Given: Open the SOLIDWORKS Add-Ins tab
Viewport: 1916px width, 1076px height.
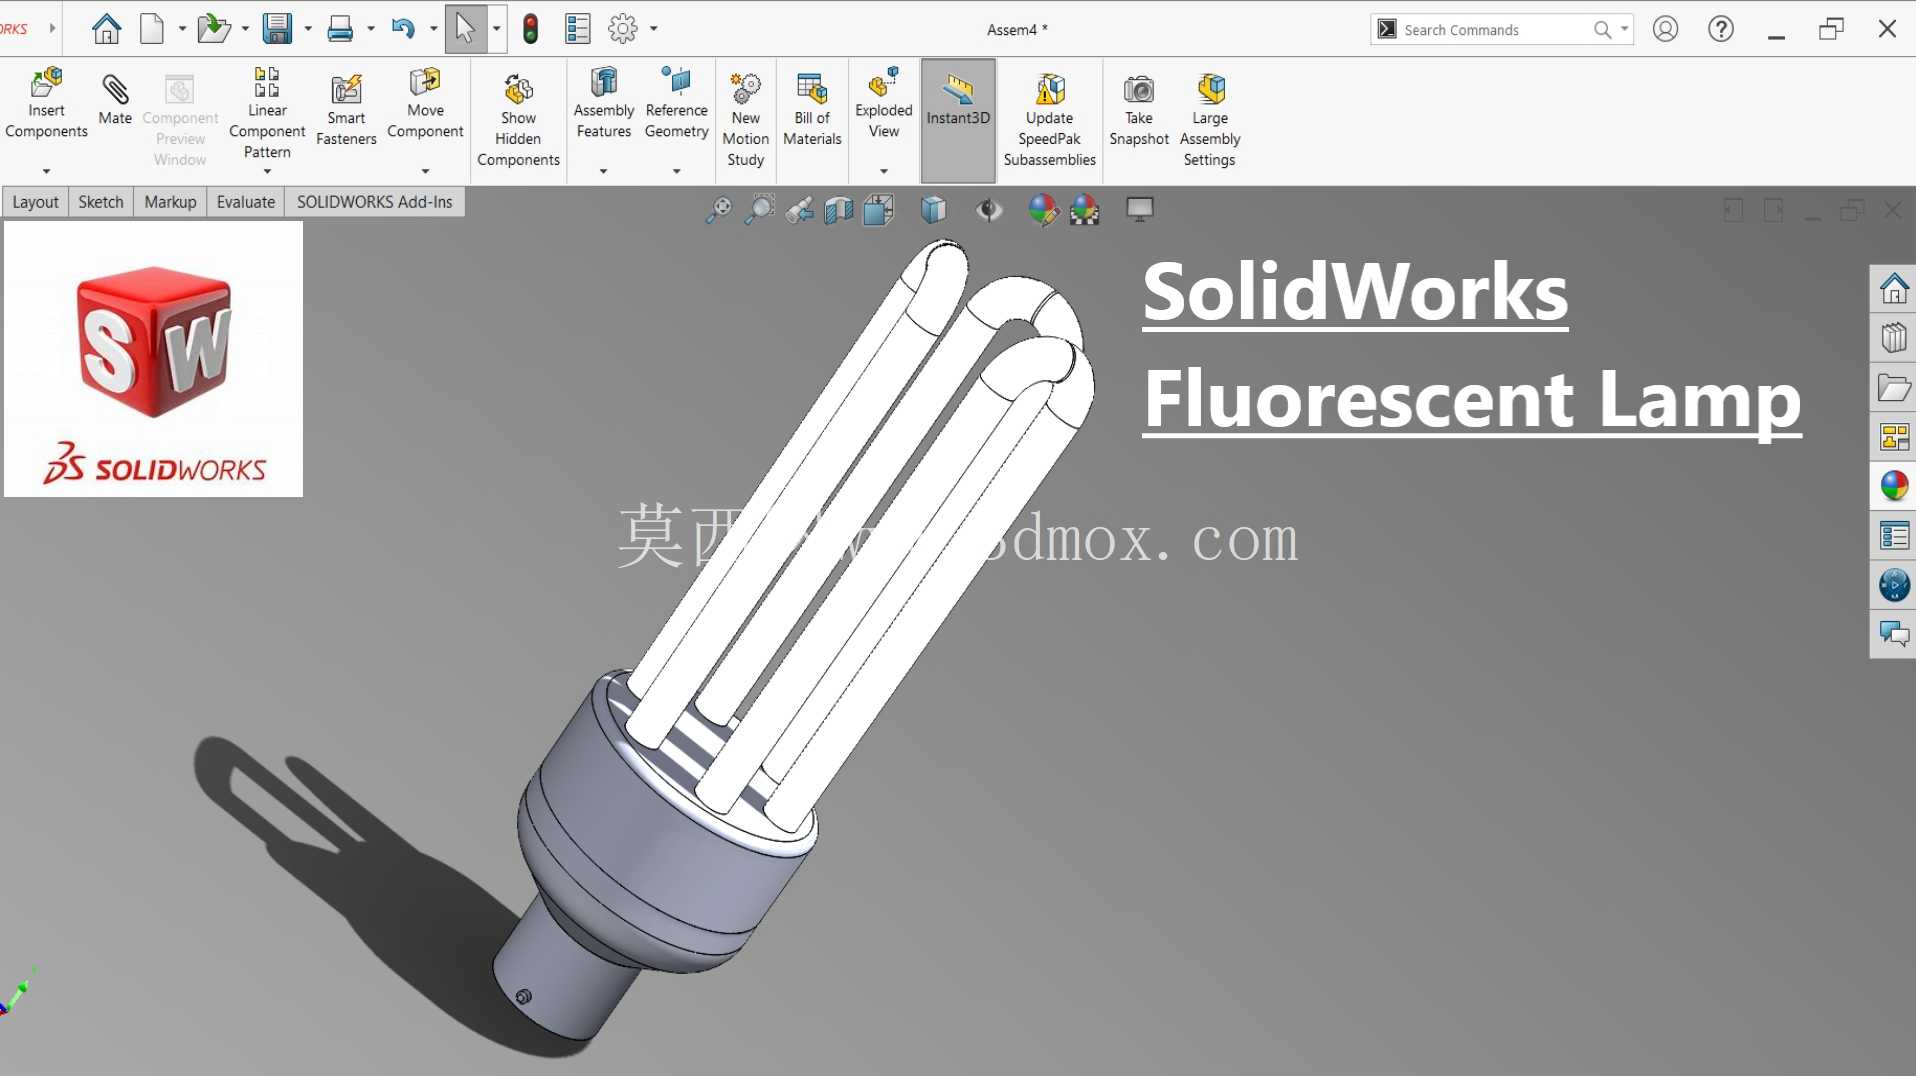Looking at the screenshot, I should pos(375,202).
